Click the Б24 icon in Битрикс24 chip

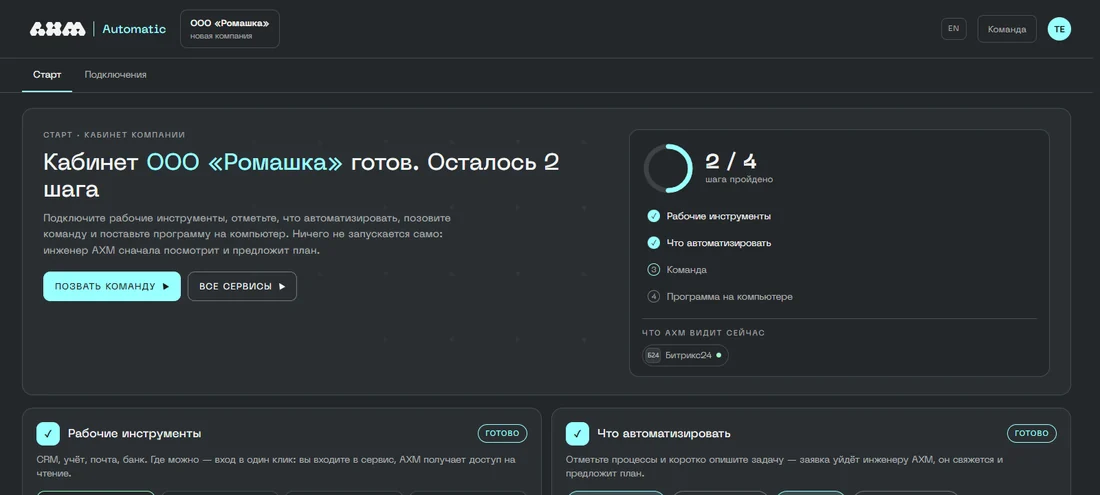point(653,355)
